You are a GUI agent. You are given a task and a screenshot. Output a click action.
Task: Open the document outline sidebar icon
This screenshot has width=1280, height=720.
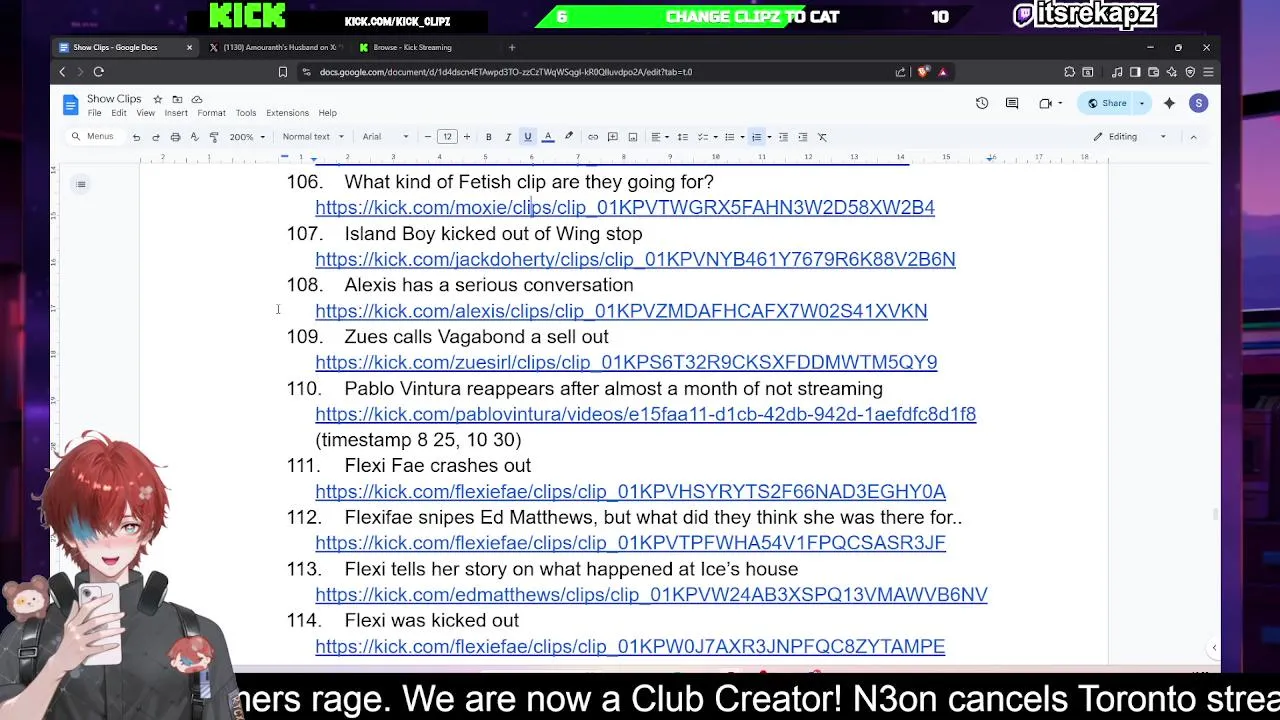81,184
